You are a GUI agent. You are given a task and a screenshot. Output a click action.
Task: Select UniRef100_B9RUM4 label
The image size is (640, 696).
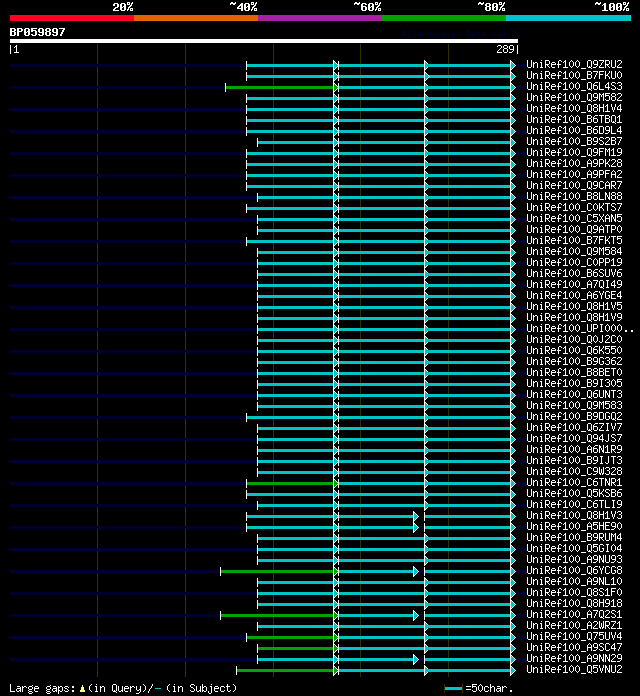574,538
